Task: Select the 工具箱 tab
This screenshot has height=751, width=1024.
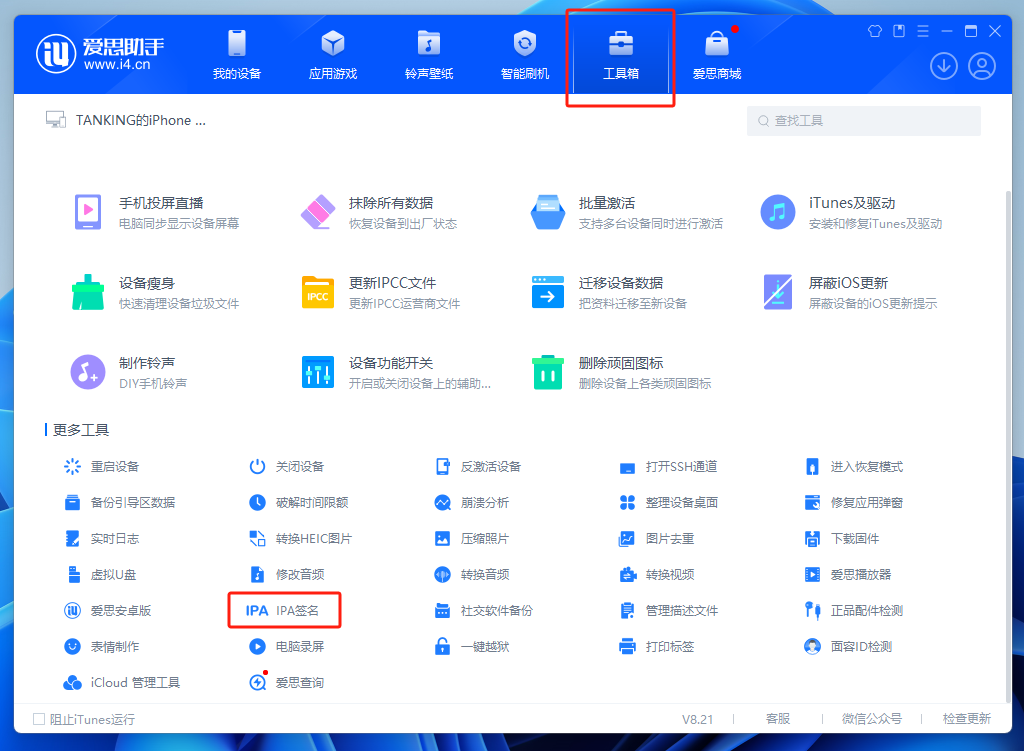Action: point(620,55)
